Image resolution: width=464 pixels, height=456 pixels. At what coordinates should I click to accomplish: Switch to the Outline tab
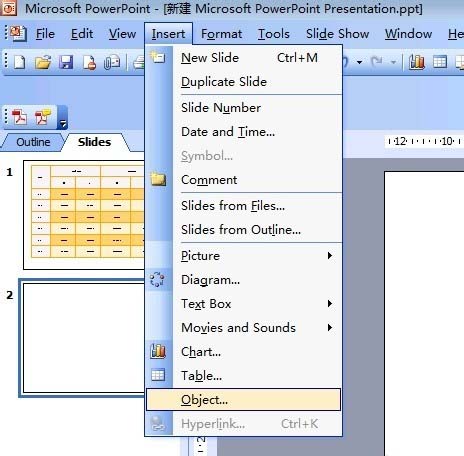(33, 142)
